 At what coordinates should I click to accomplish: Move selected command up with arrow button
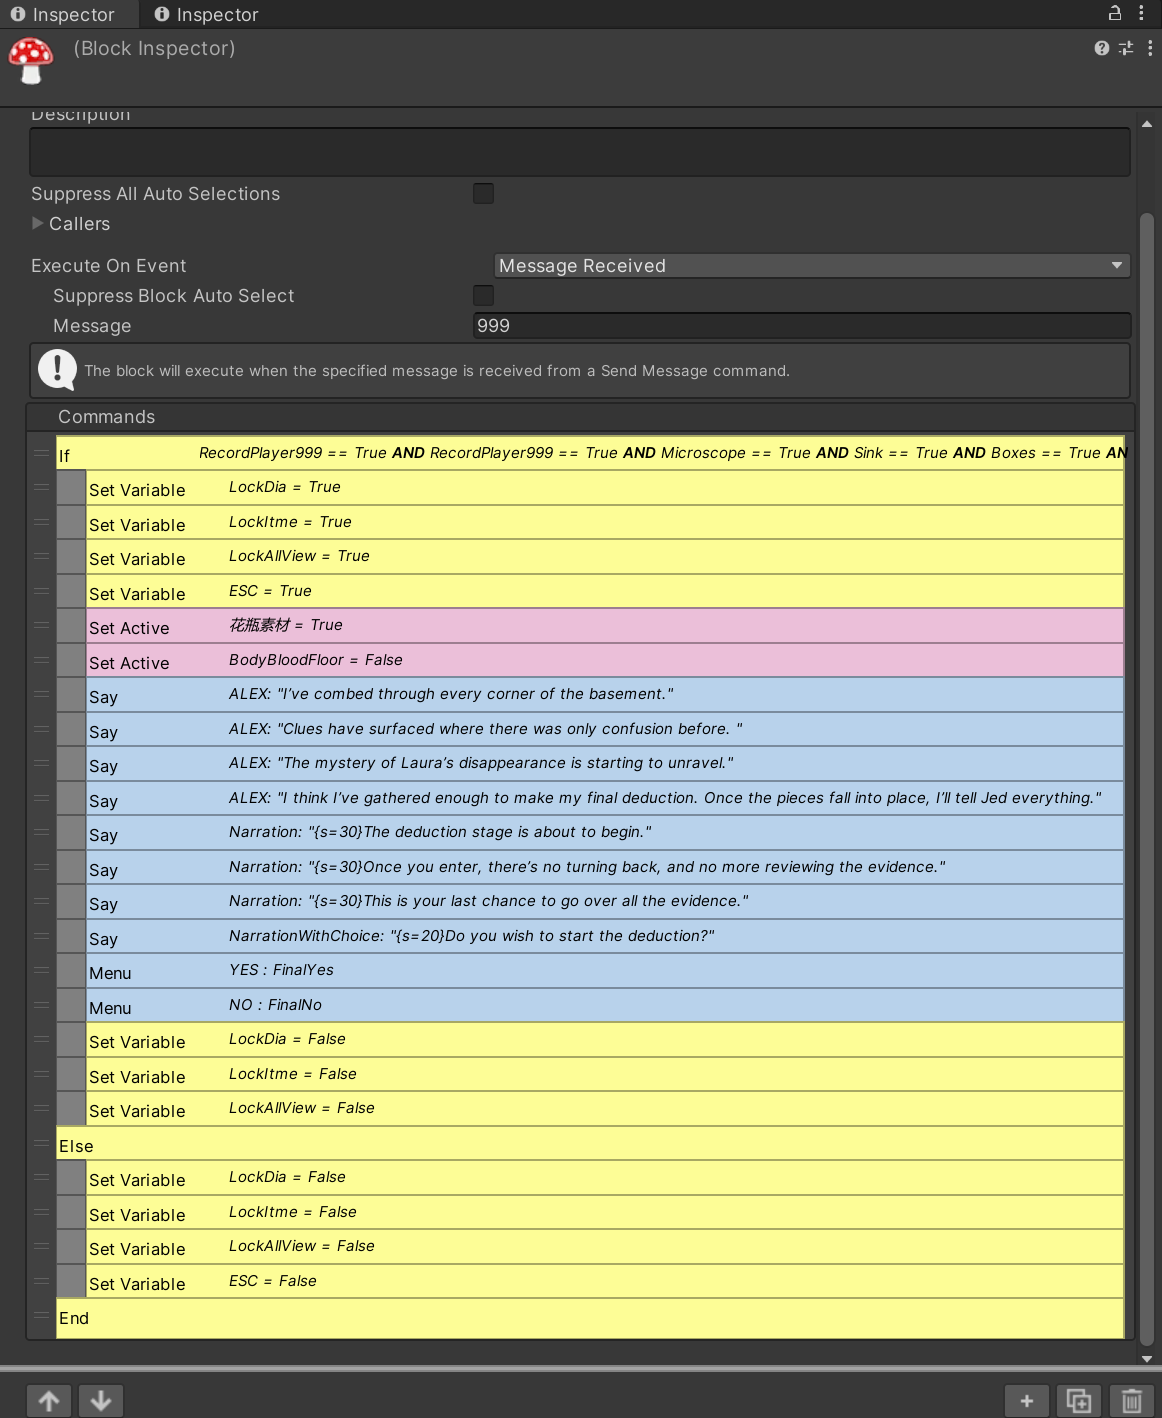coord(49,1401)
